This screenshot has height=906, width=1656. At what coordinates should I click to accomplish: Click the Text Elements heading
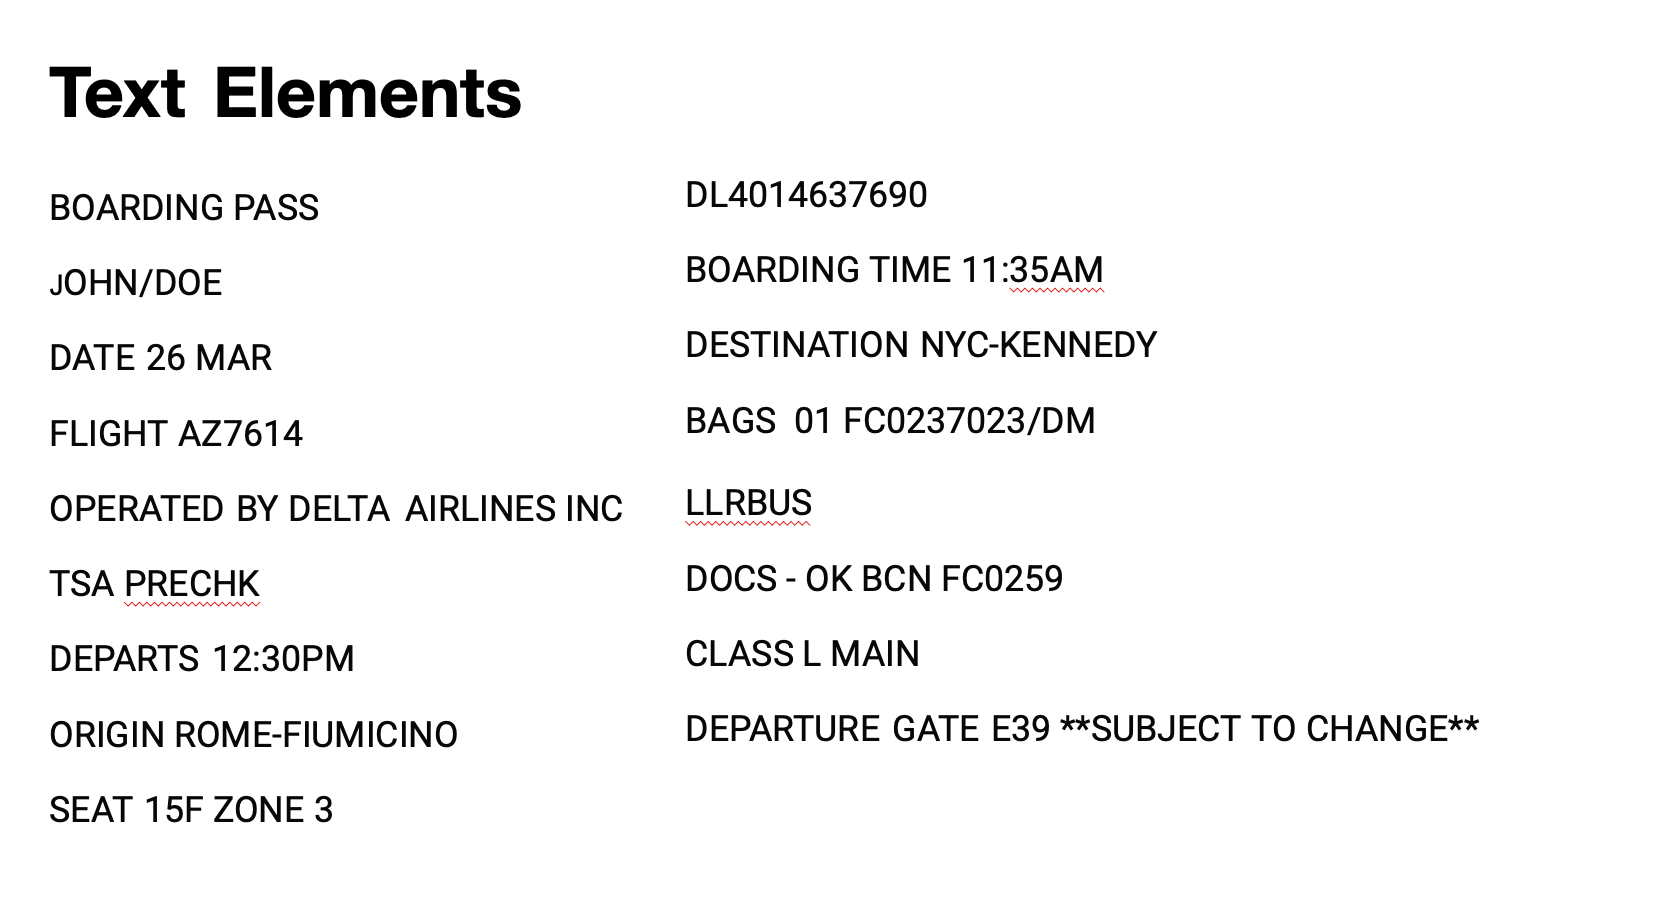285,94
